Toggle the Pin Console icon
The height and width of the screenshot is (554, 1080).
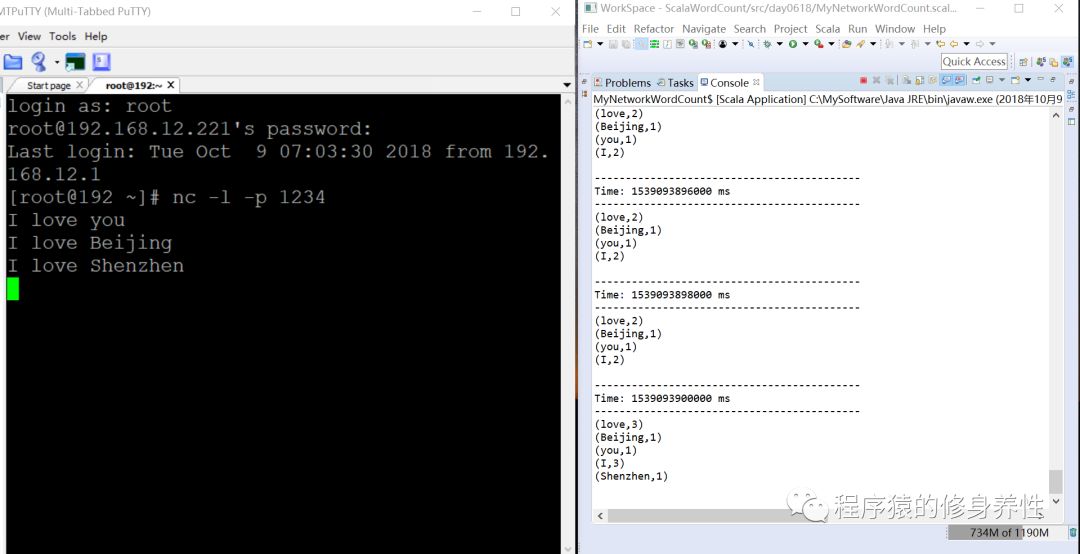975,81
